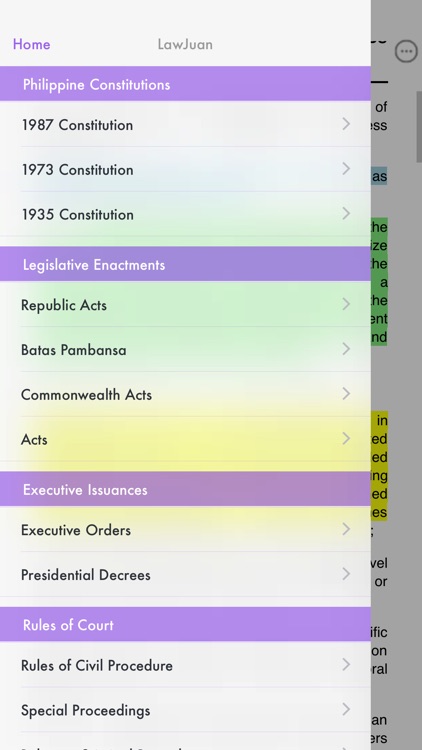Tap the more options ellipsis icon
This screenshot has height=750, width=422.
[406, 51]
